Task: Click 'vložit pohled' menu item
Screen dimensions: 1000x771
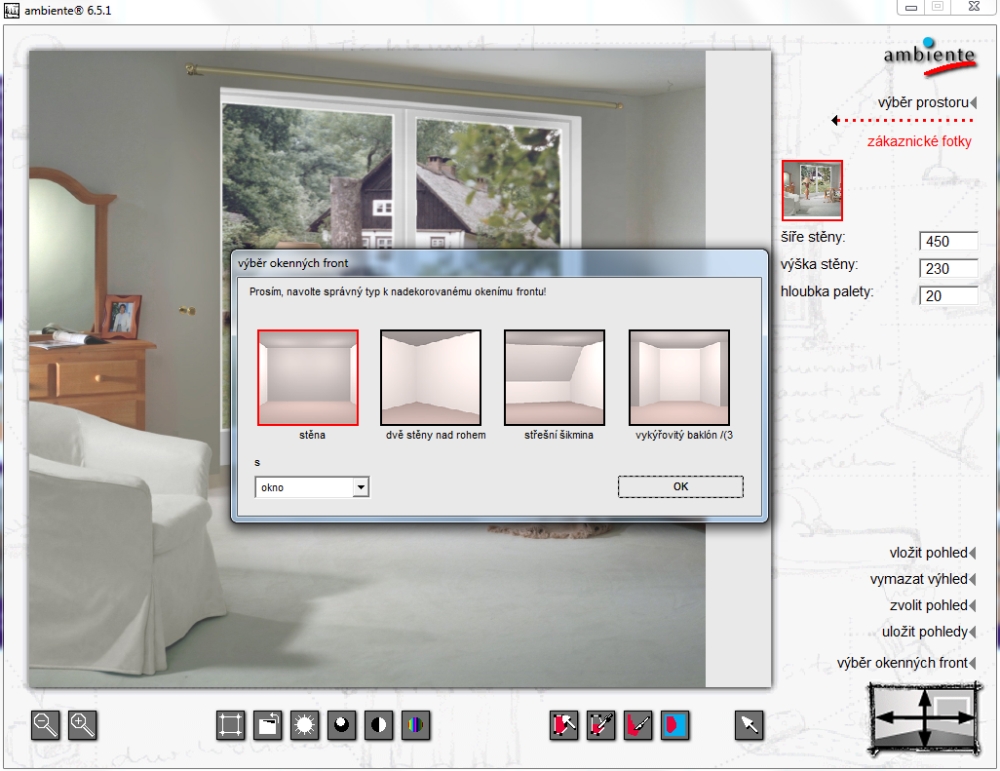Action: (x=932, y=553)
